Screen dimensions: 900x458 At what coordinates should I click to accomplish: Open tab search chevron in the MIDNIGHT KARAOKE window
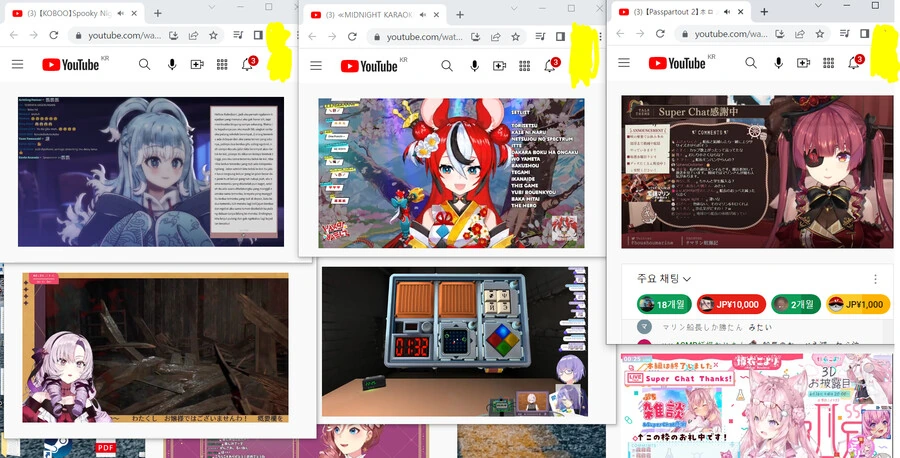[514, 8]
